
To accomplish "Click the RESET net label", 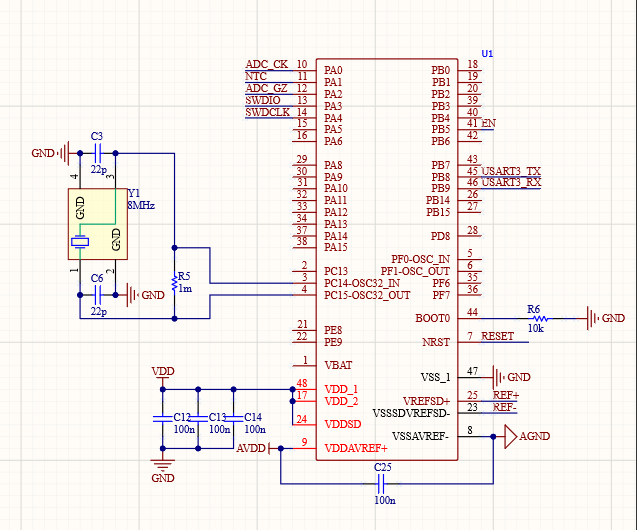I will [498, 336].
